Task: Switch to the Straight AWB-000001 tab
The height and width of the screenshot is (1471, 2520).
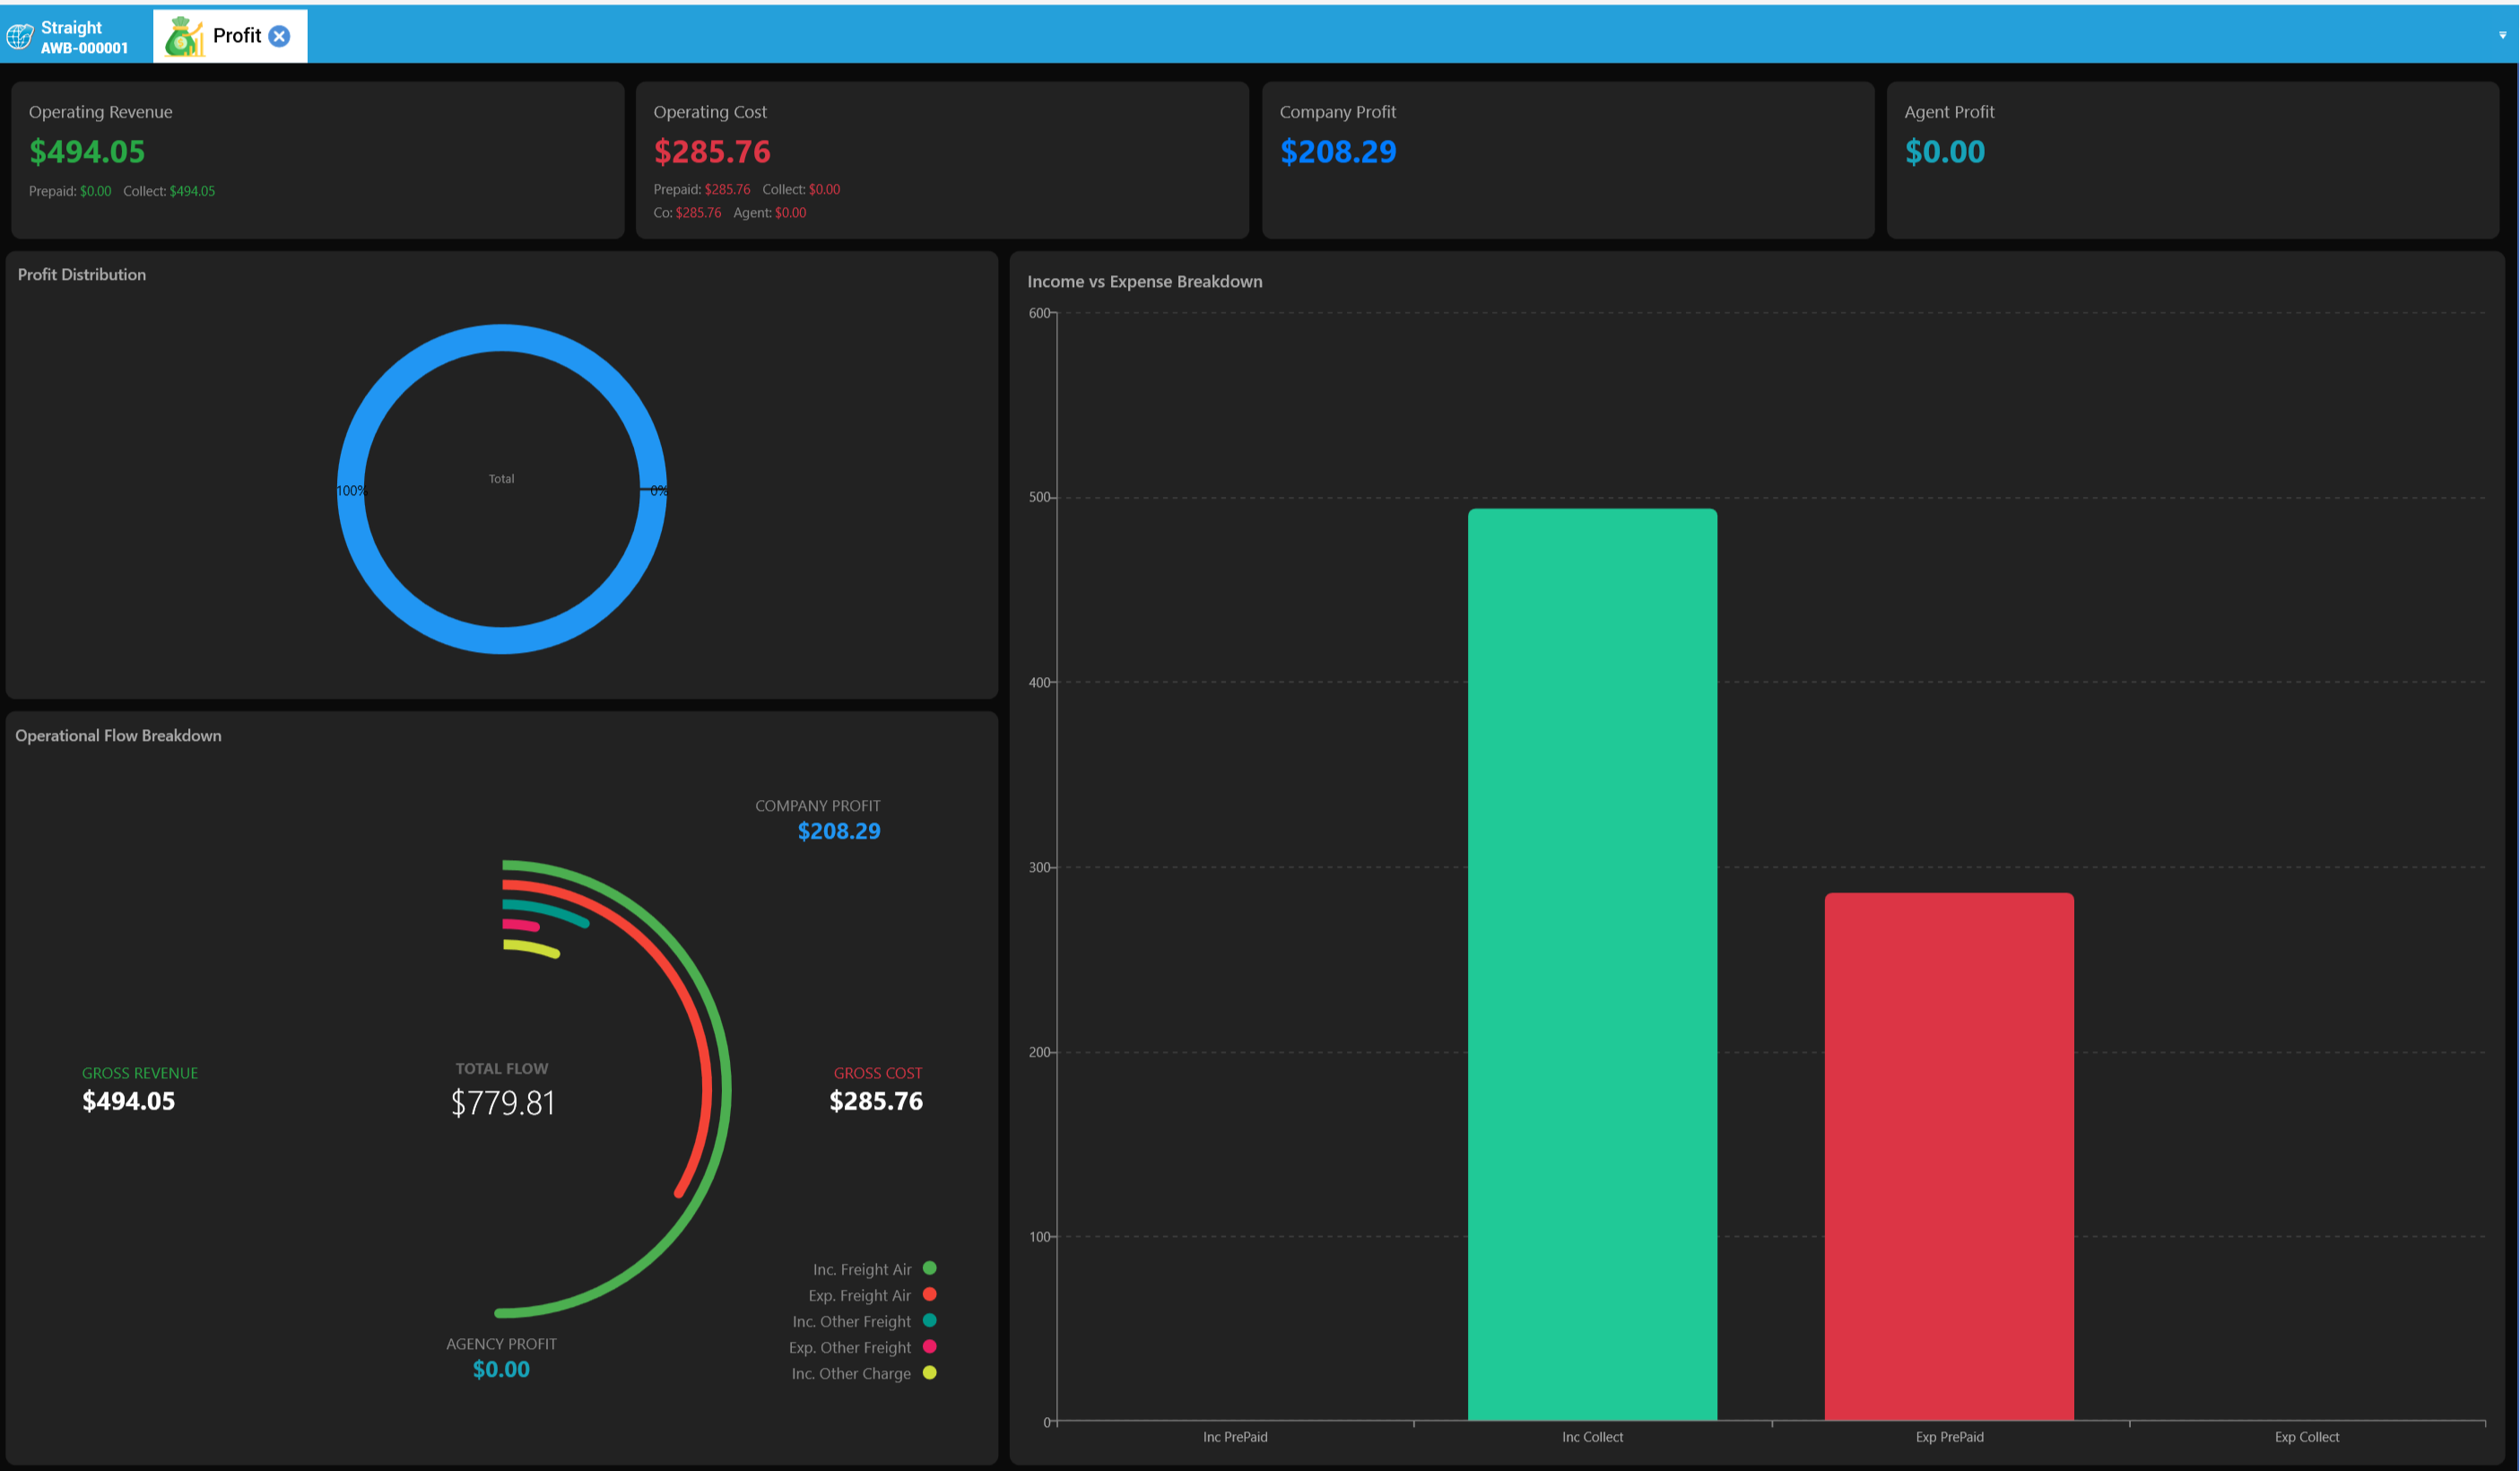Action: [68, 37]
